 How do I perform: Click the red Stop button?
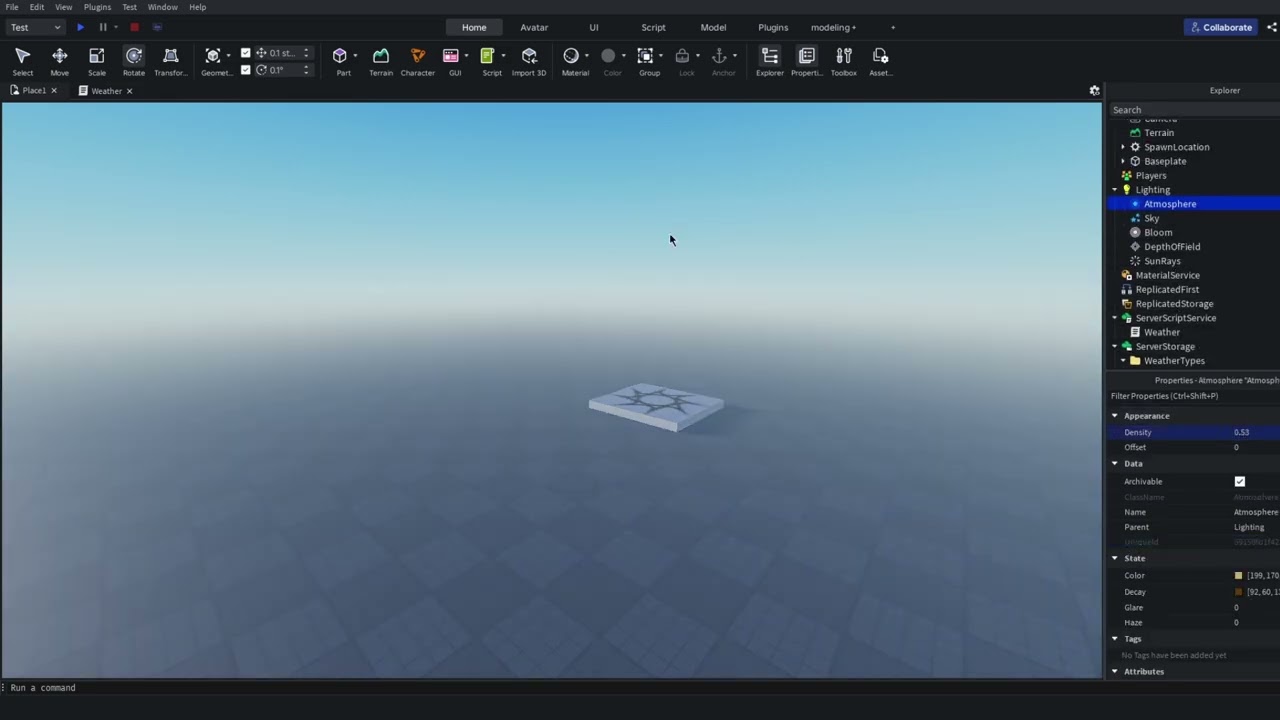click(x=134, y=27)
